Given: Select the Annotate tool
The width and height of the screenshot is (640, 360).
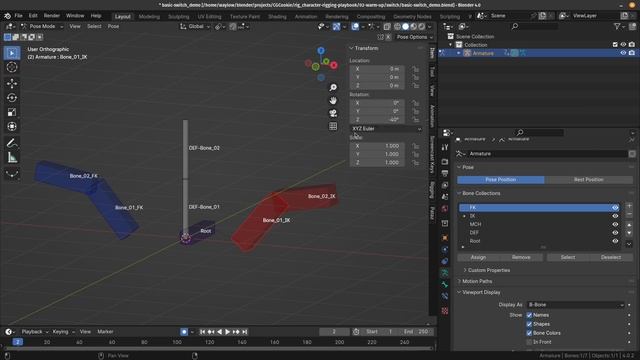Looking at the screenshot, I should pyautogui.click(x=12, y=143).
